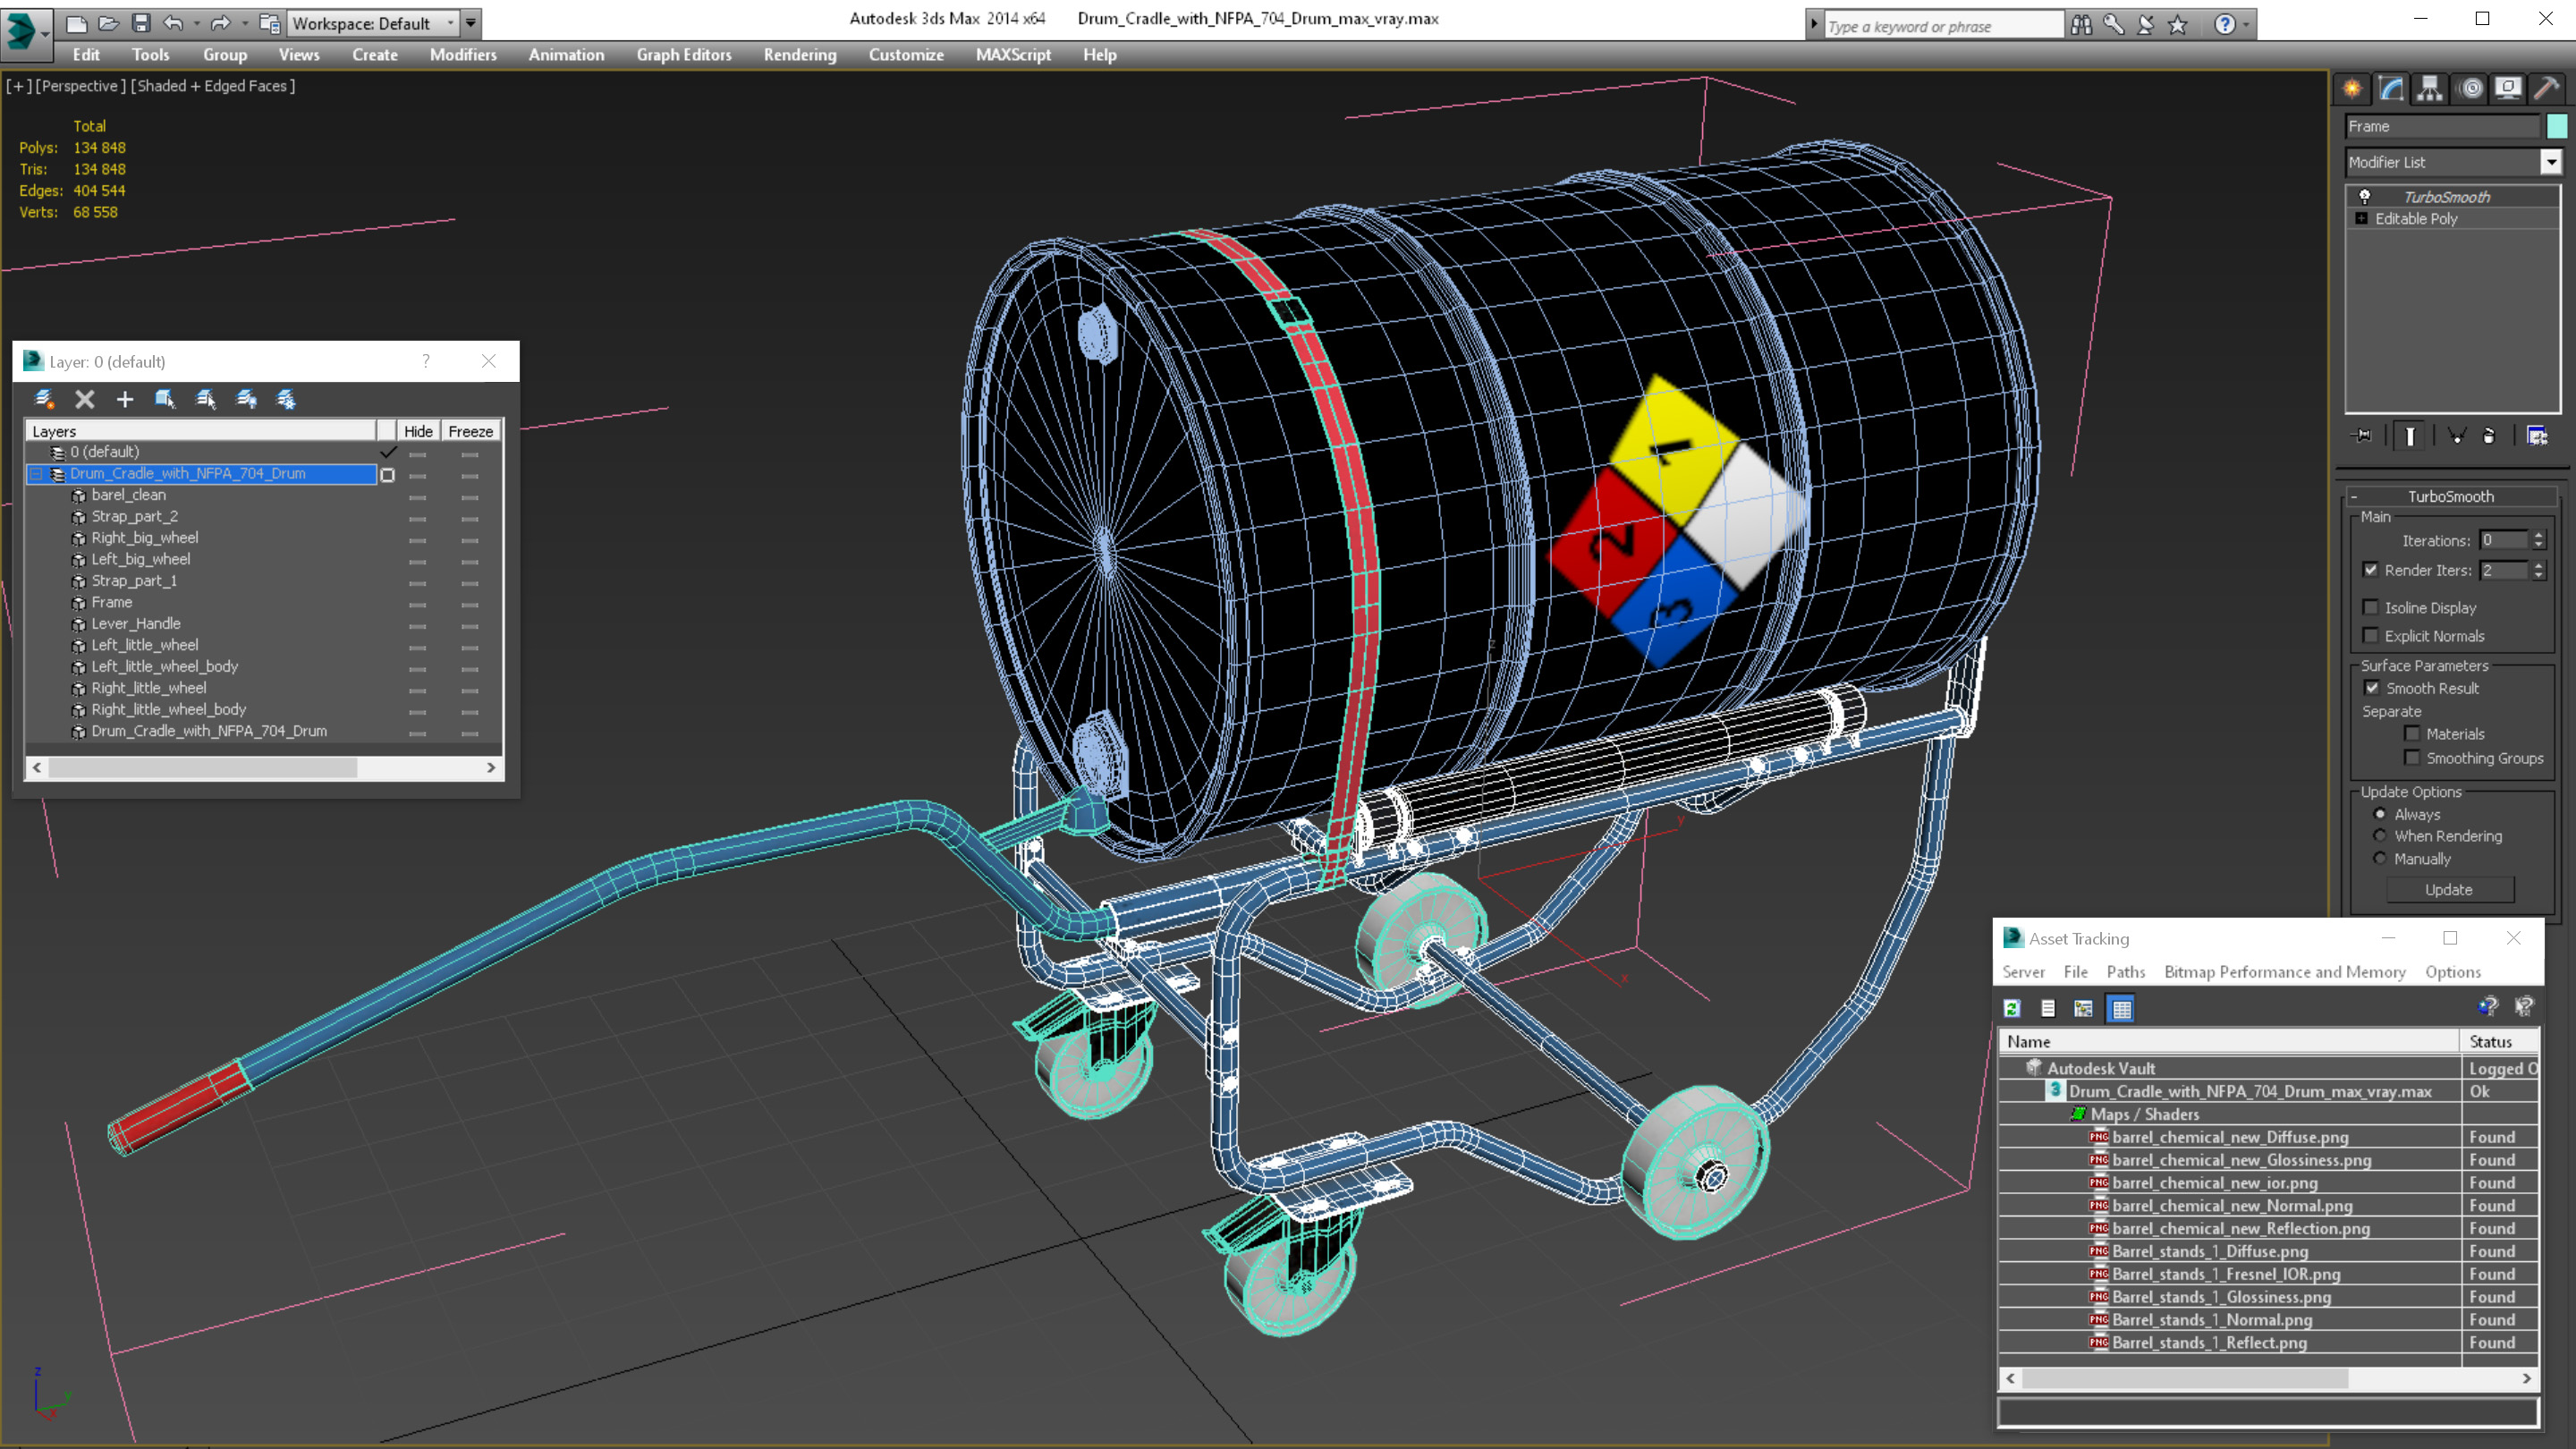The image size is (2576, 1449).
Task: Enable Explicit Normals checkbox
Action: click(x=2370, y=636)
